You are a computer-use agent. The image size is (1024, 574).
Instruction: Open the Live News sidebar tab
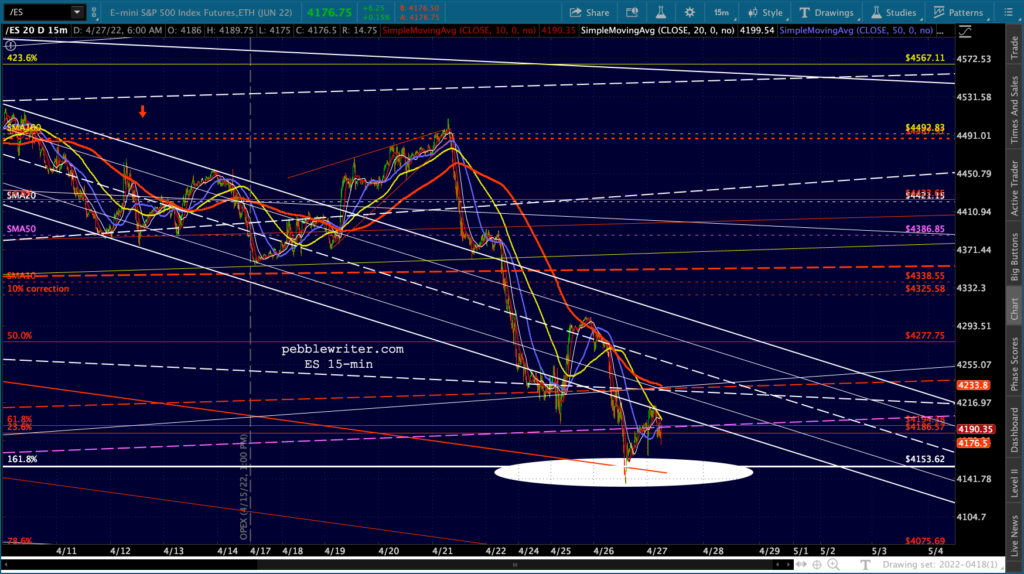tap(1015, 534)
